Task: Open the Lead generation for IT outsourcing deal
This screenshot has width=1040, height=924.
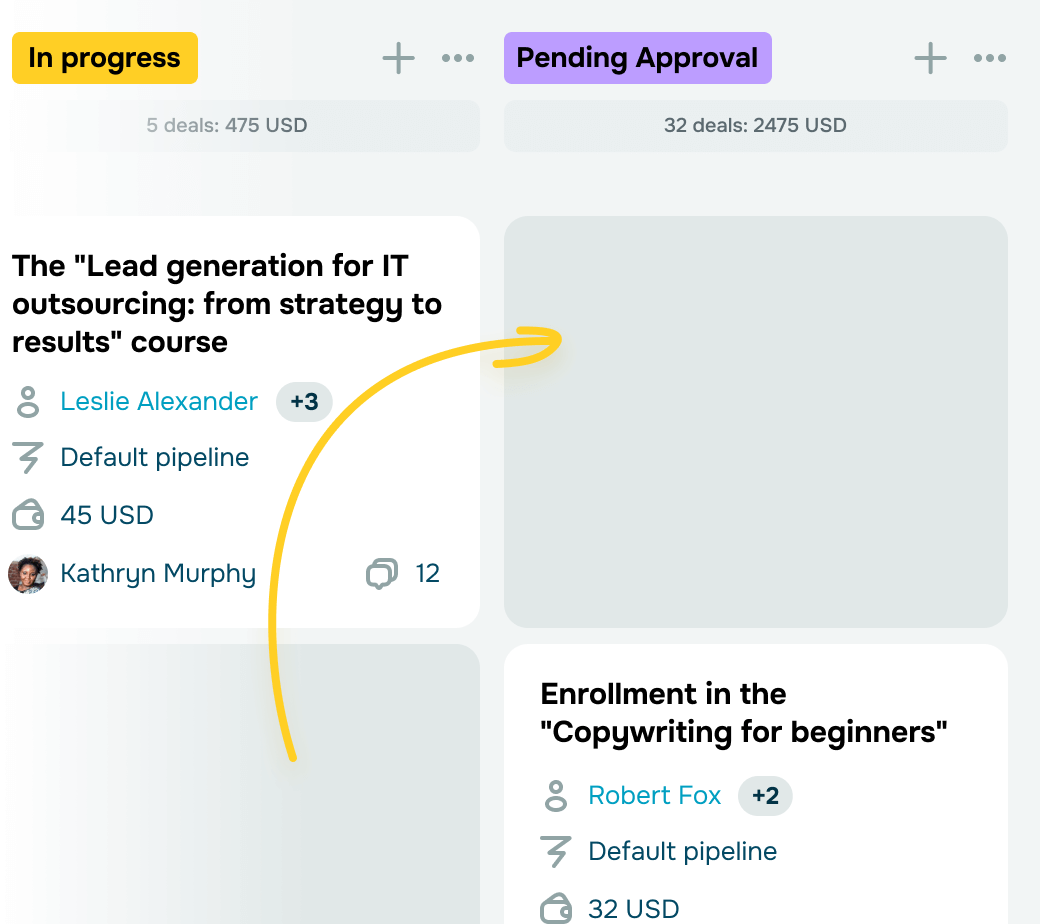Action: 227,304
